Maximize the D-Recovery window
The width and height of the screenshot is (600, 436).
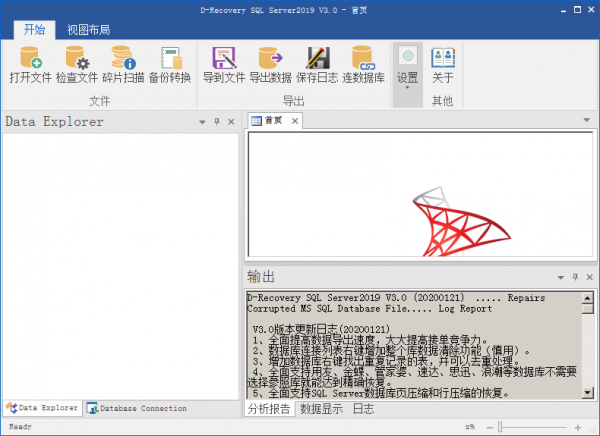[577, 10]
